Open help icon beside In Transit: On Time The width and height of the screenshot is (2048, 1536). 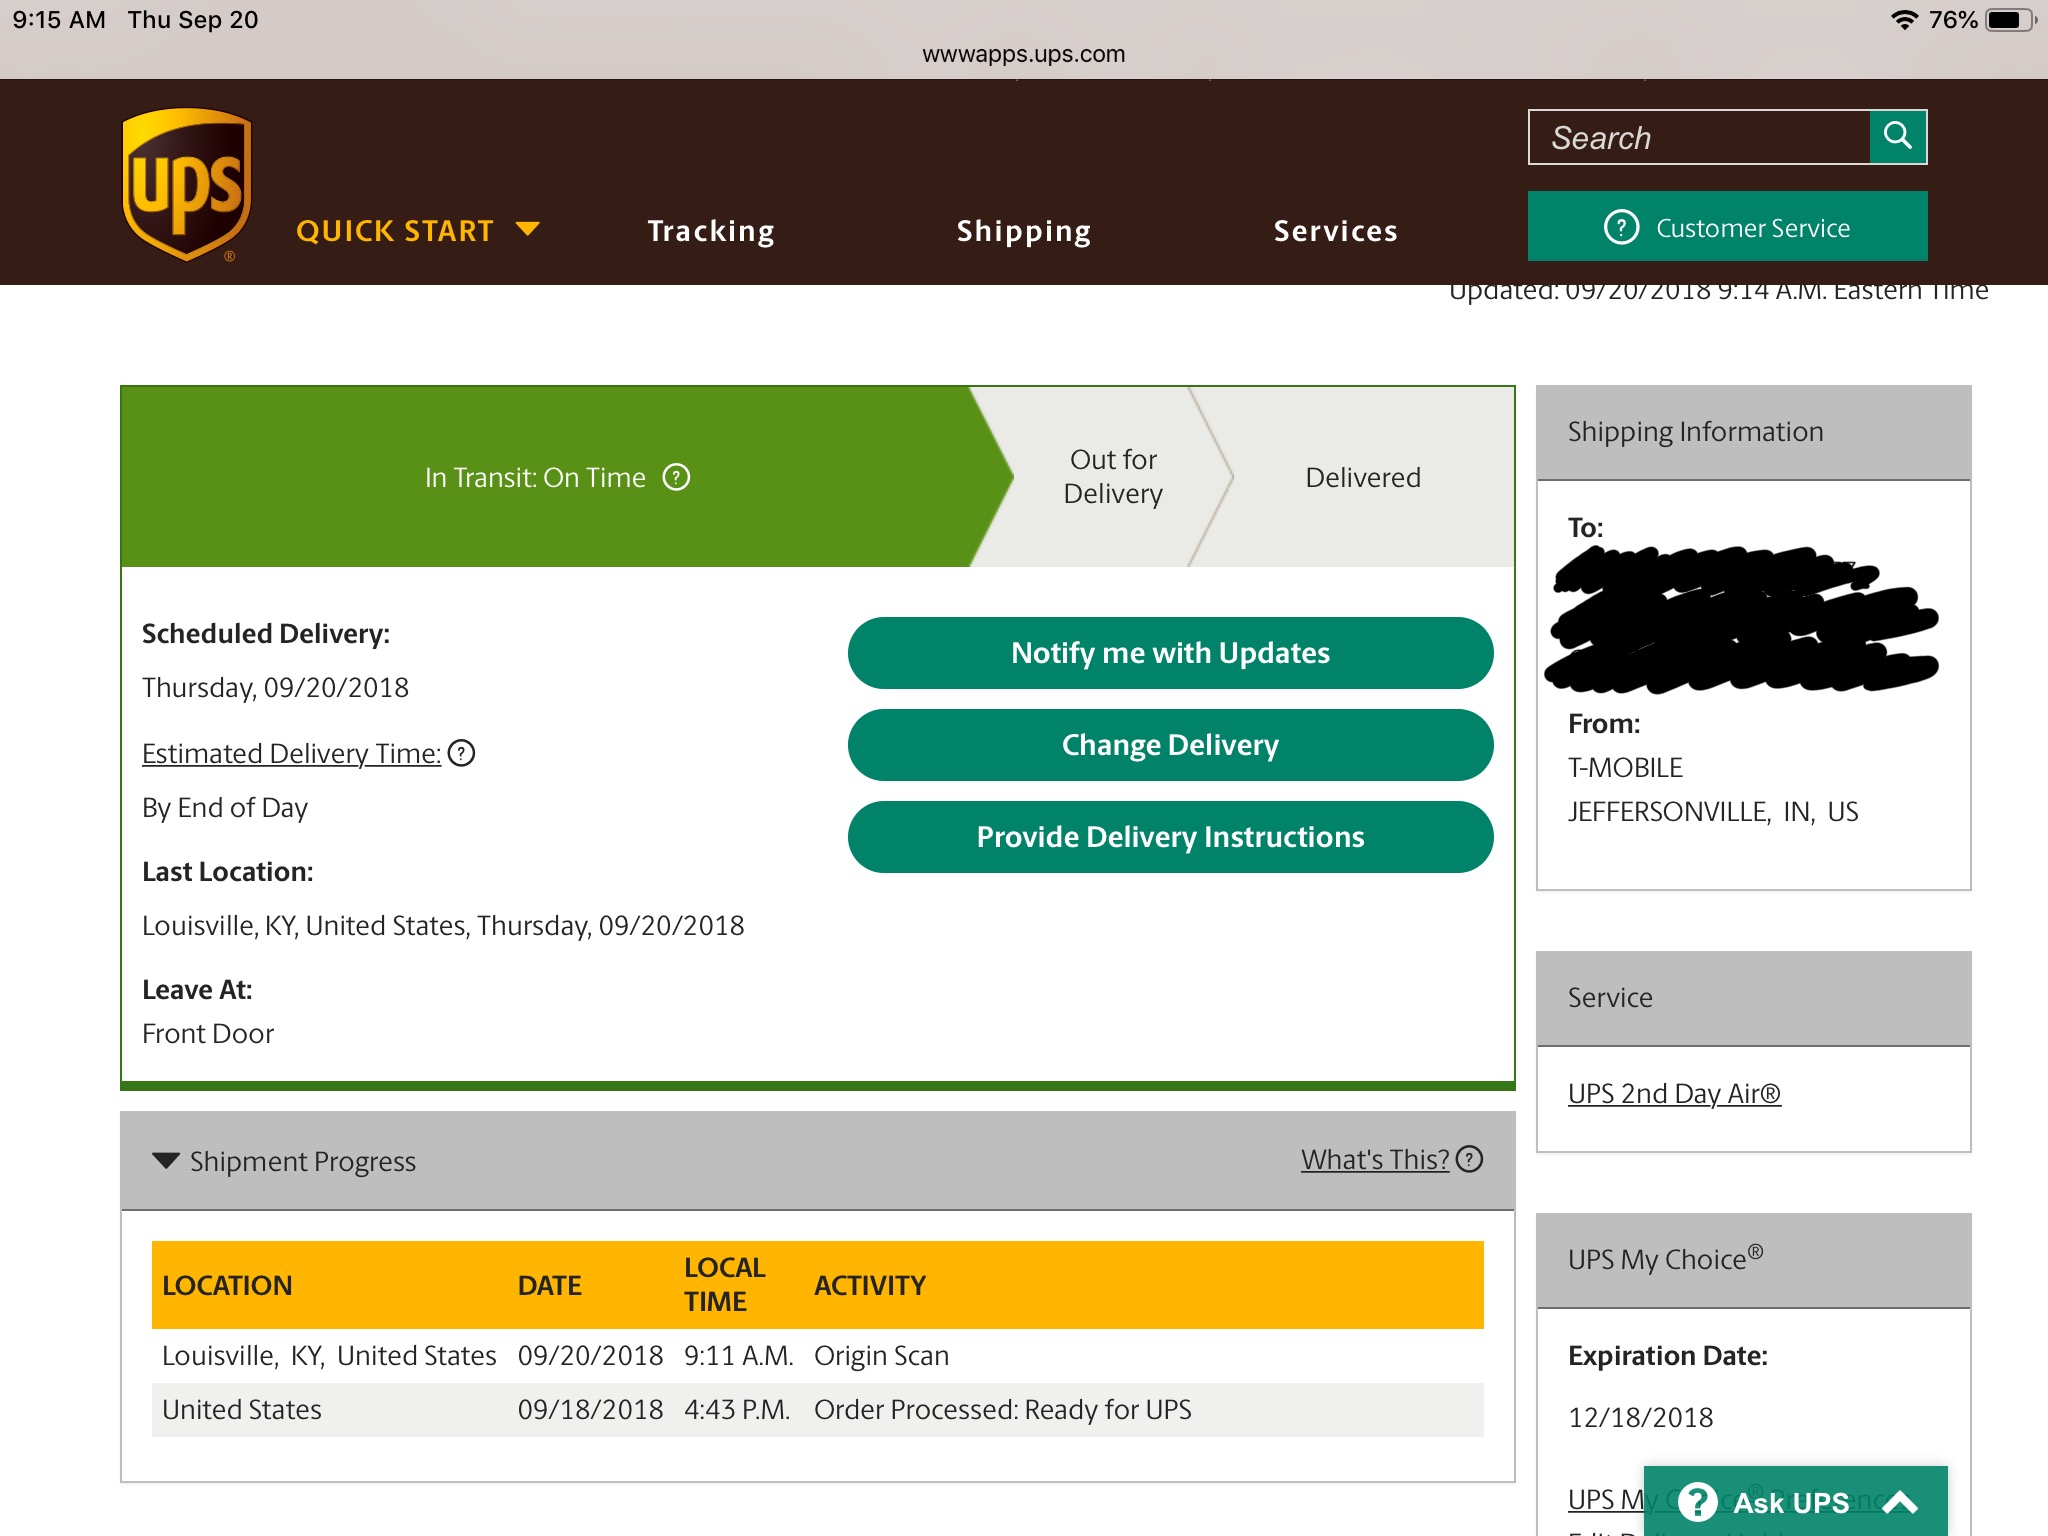pos(677,477)
